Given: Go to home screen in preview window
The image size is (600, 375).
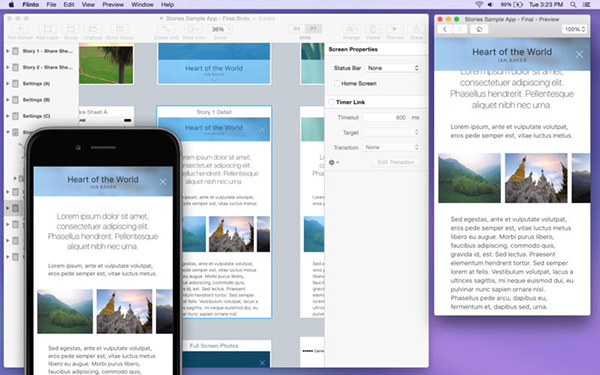Looking at the screenshot, I should [479, 29].
